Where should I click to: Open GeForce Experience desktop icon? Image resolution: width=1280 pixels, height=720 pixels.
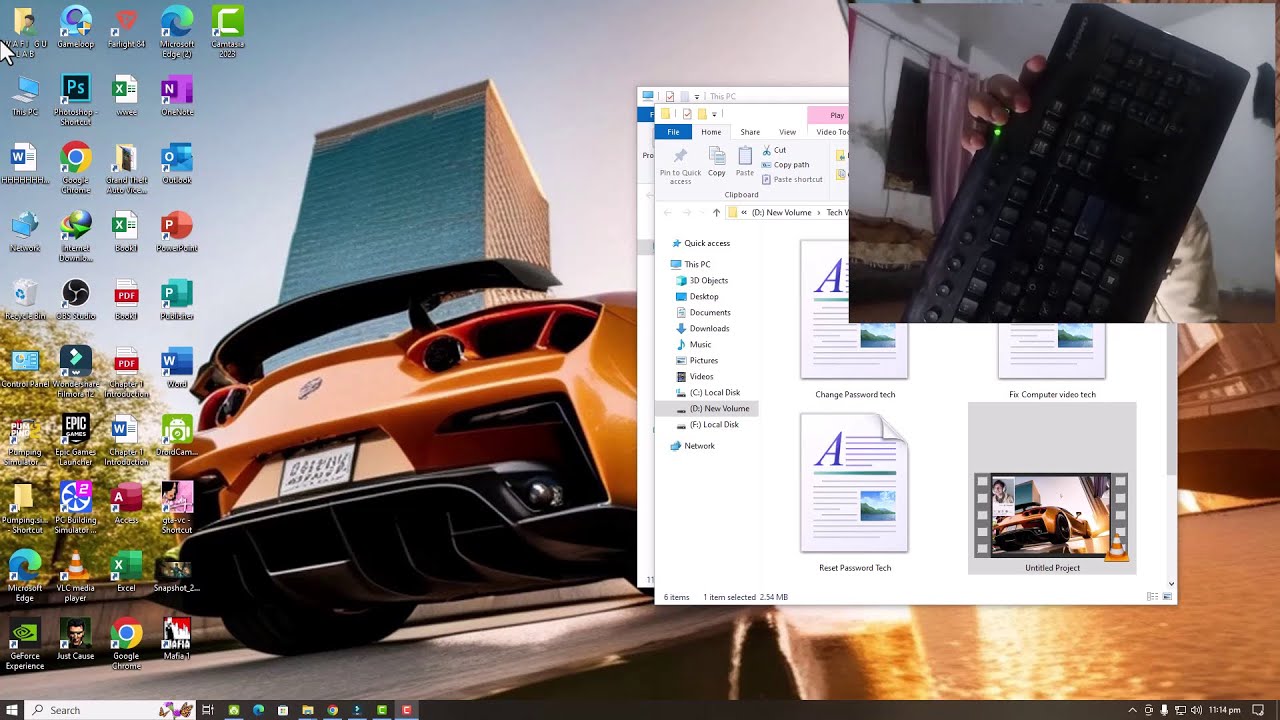(25, 644)
